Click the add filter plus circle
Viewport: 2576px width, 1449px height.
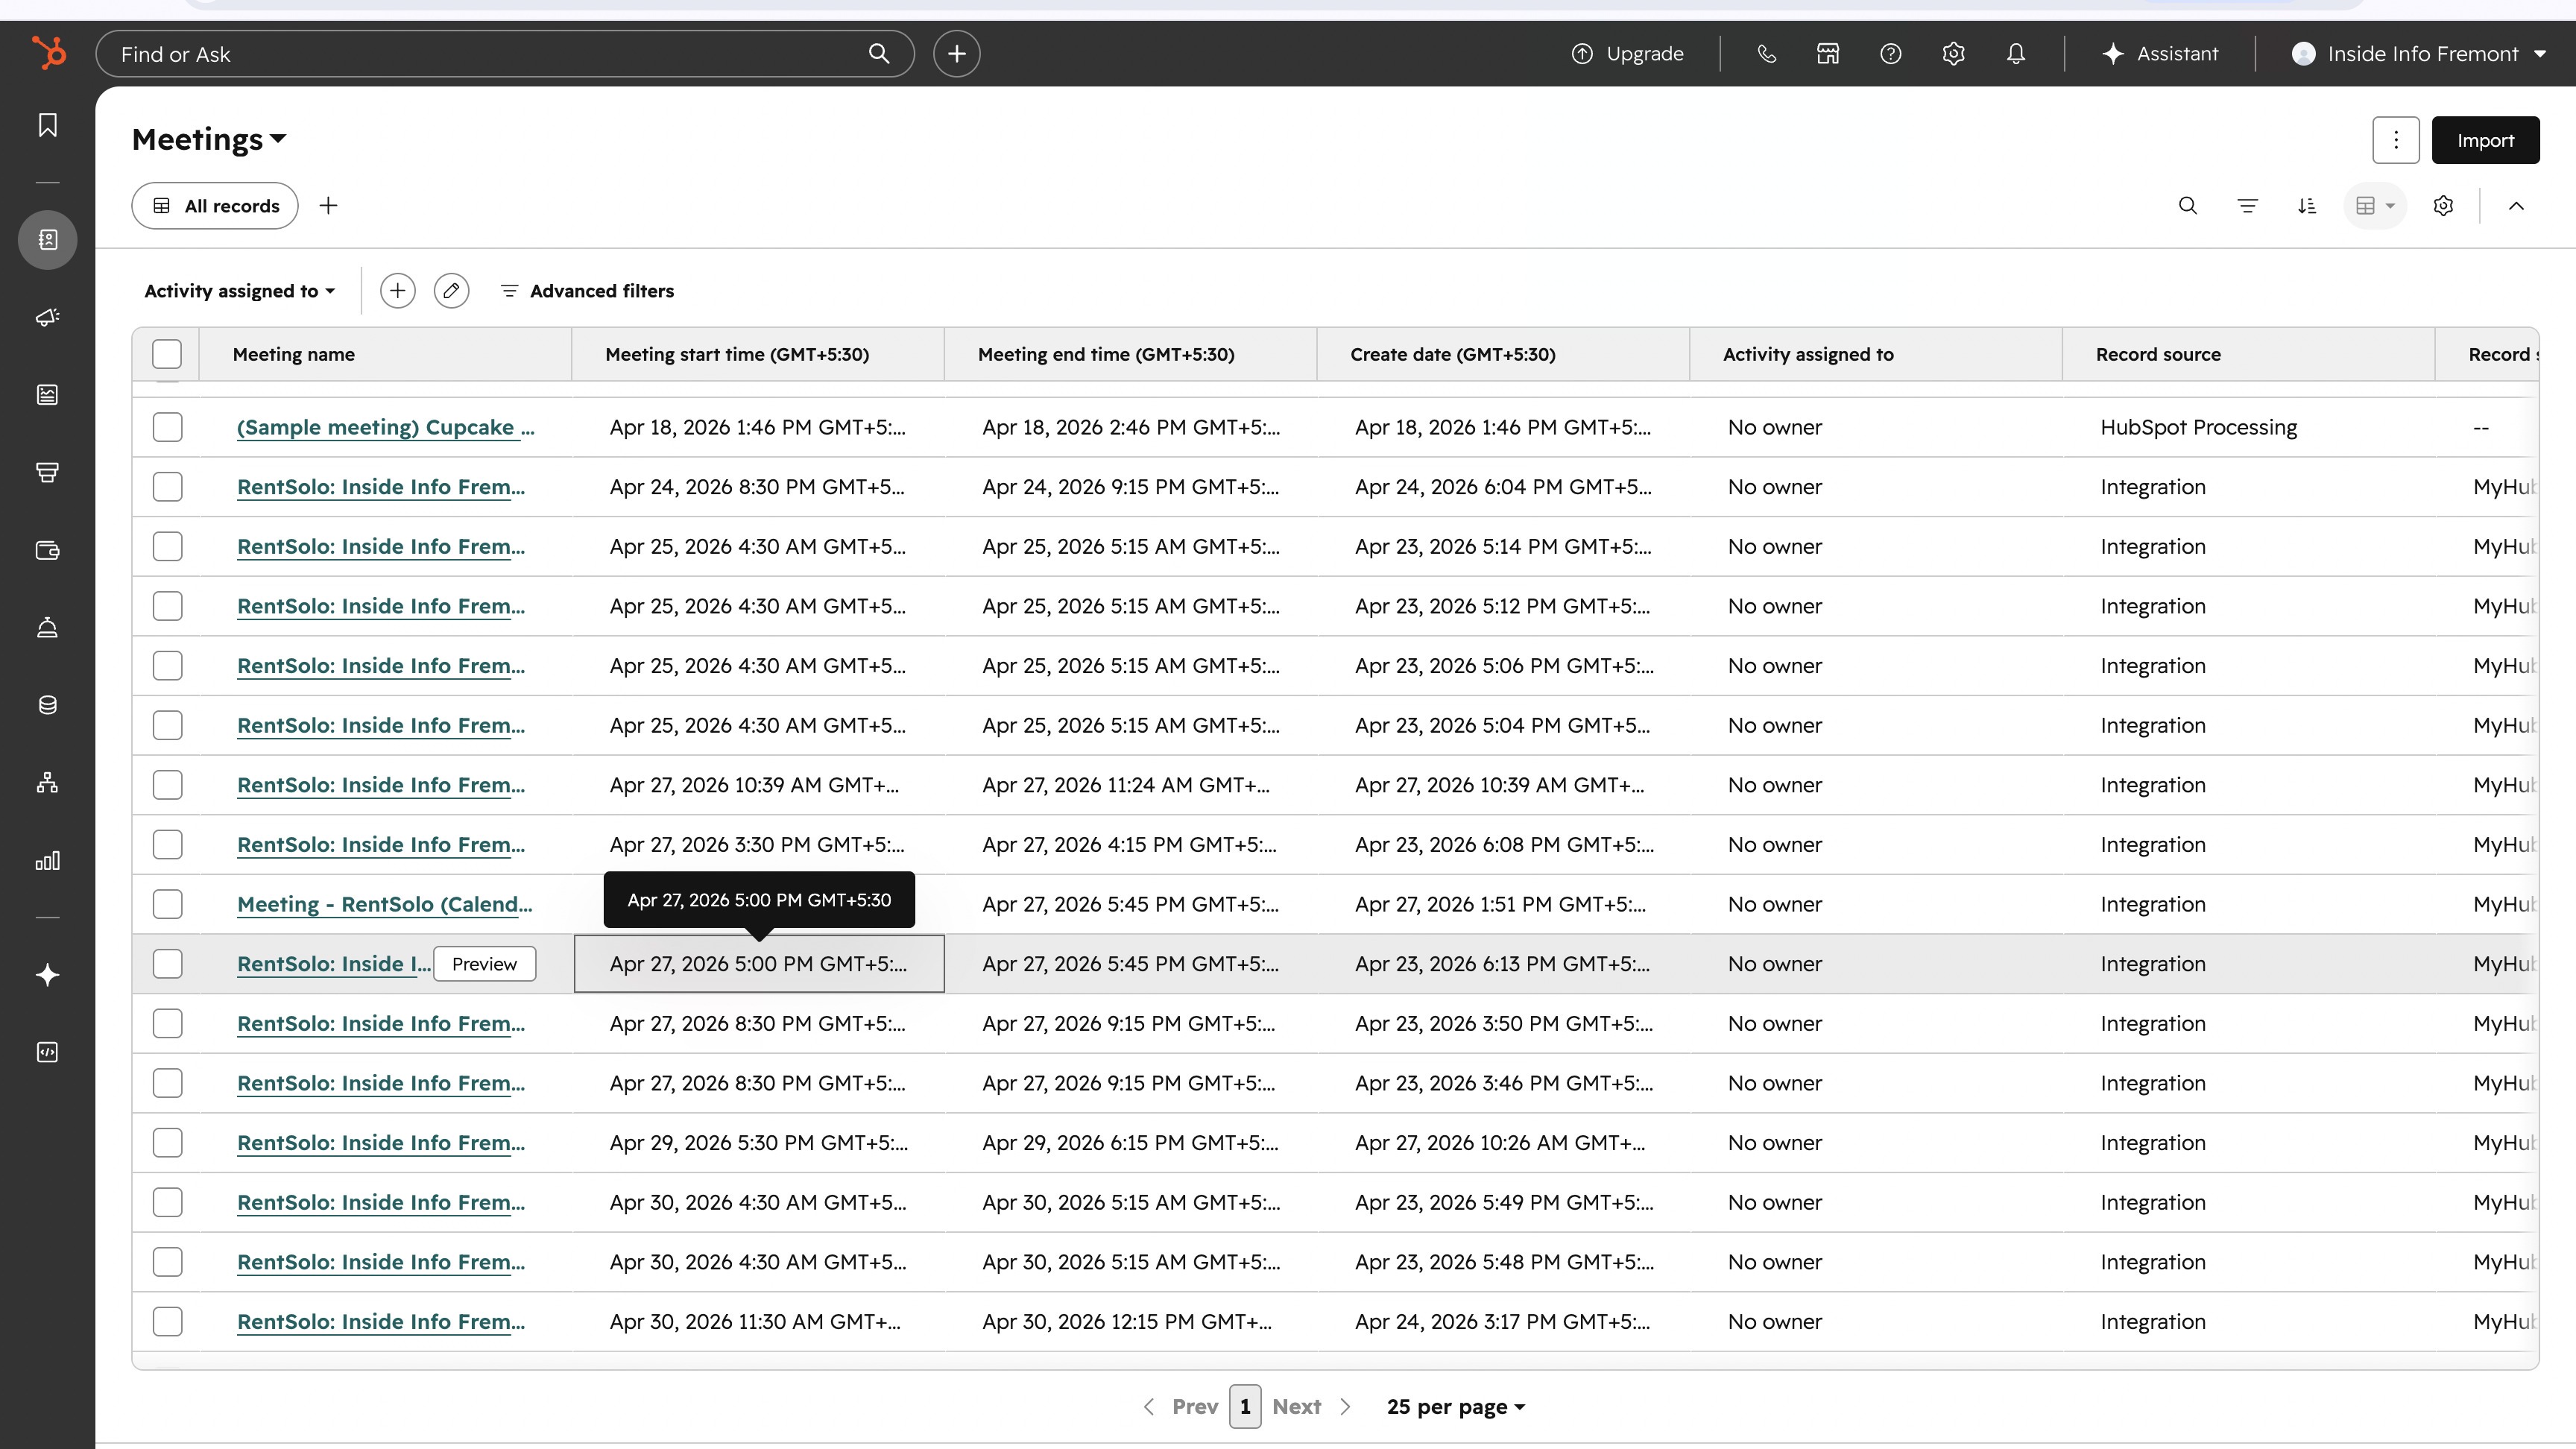(397, 291)
